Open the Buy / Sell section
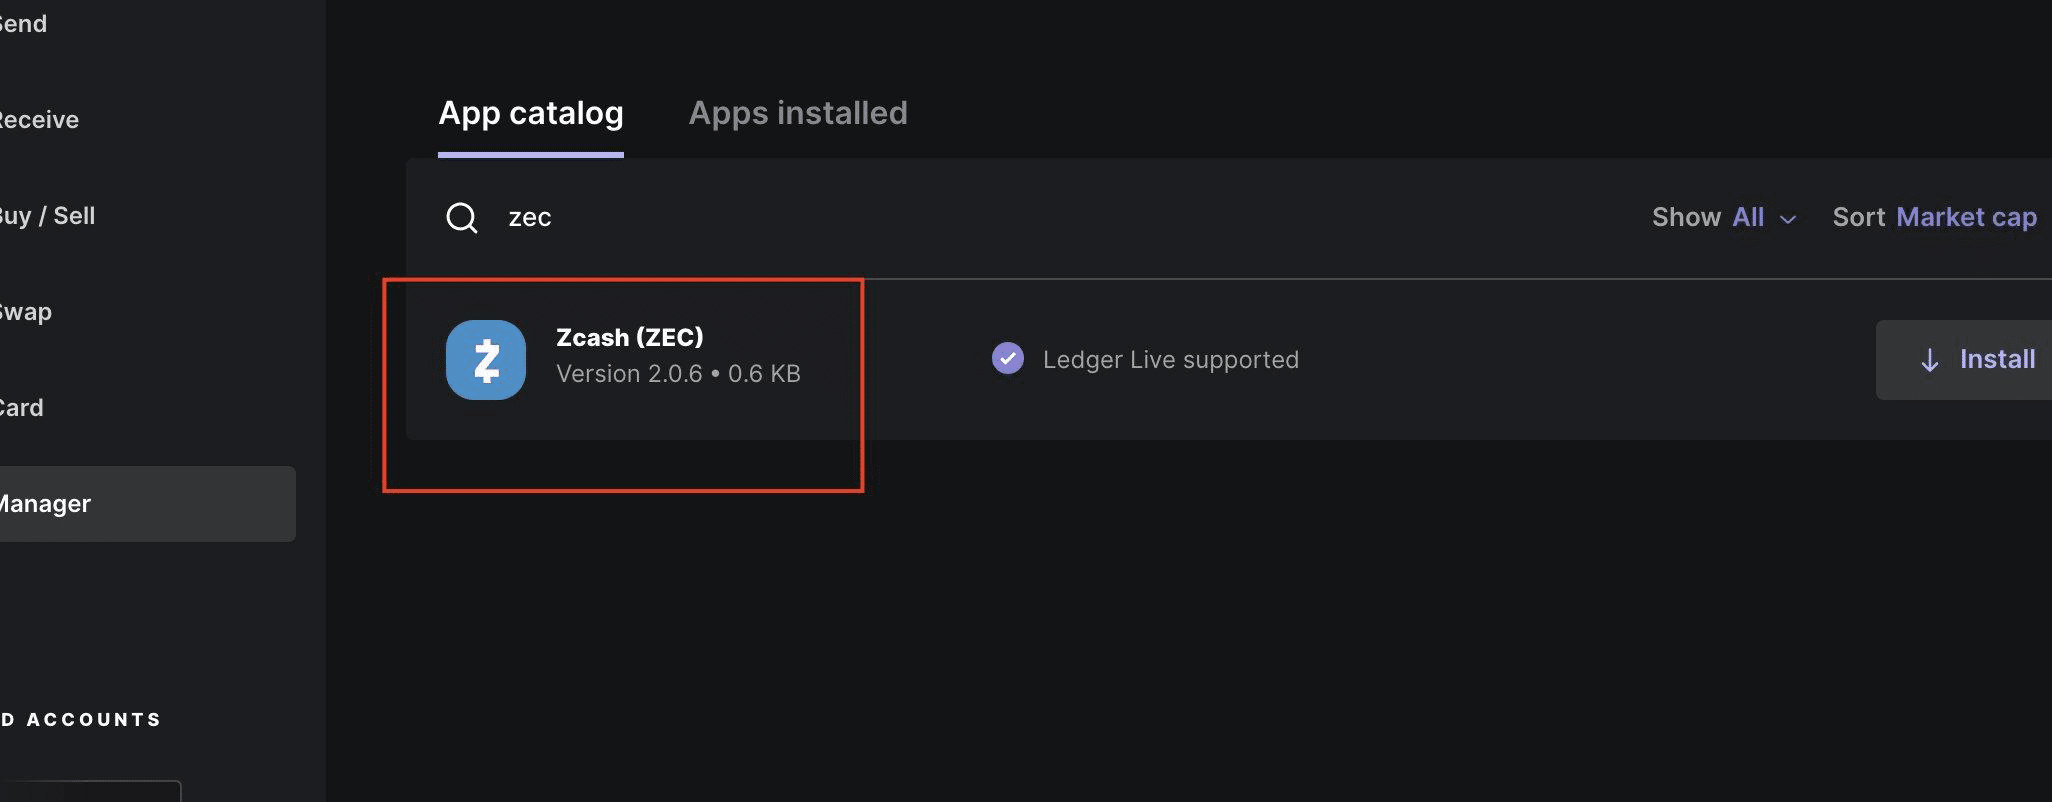Image resolution: width=2052 pixels, height=802 pixels. [47, 216]
